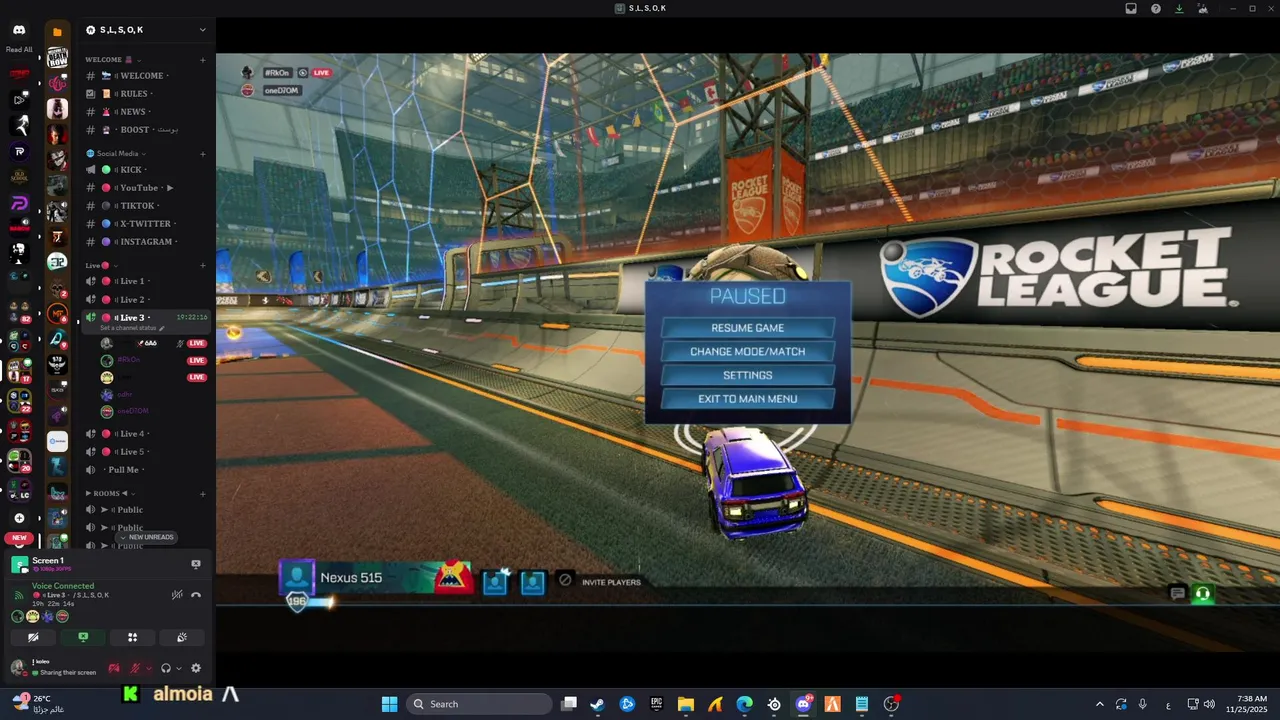Select first empty party slot icon
The width and height of the screenshot is (1280, 720).
tap(495, 582)
